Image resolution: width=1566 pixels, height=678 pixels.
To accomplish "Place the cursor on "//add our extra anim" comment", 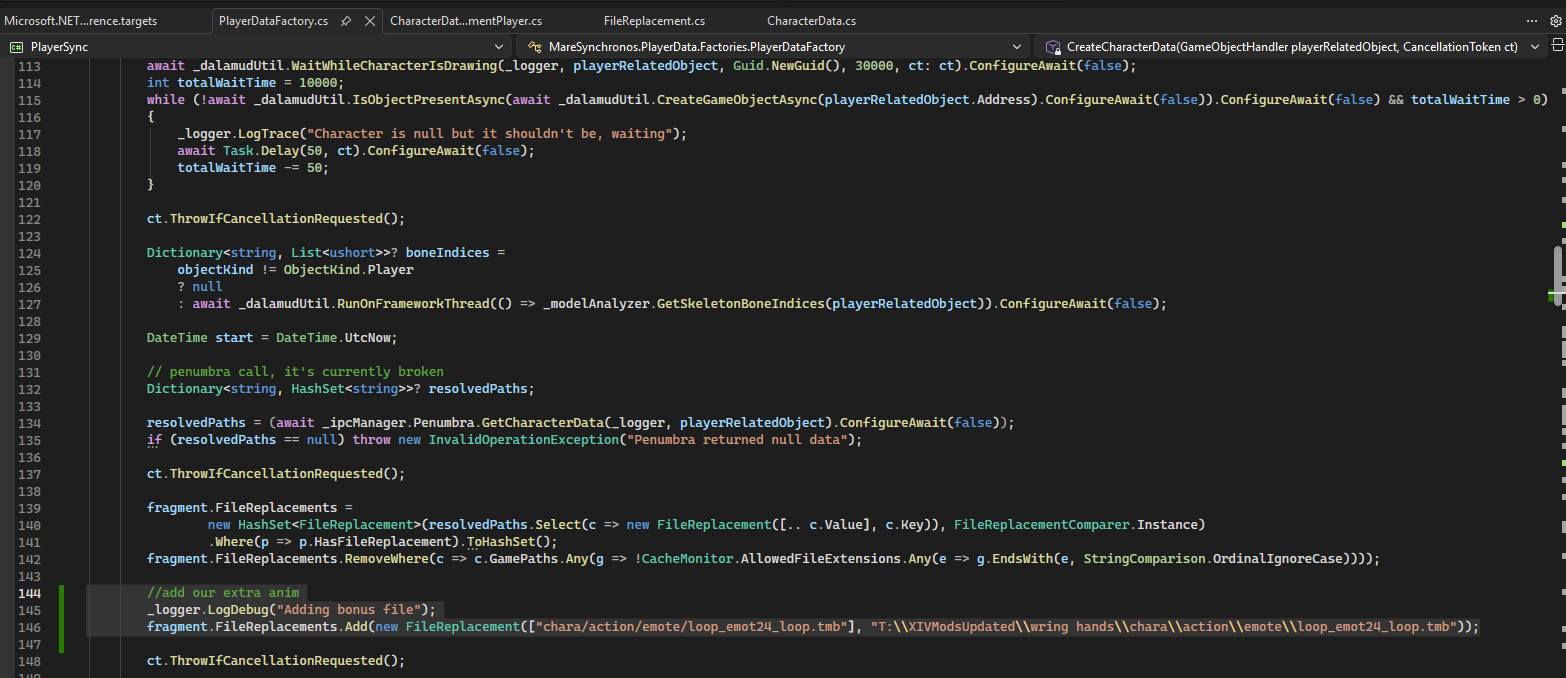I will (223, 593).
